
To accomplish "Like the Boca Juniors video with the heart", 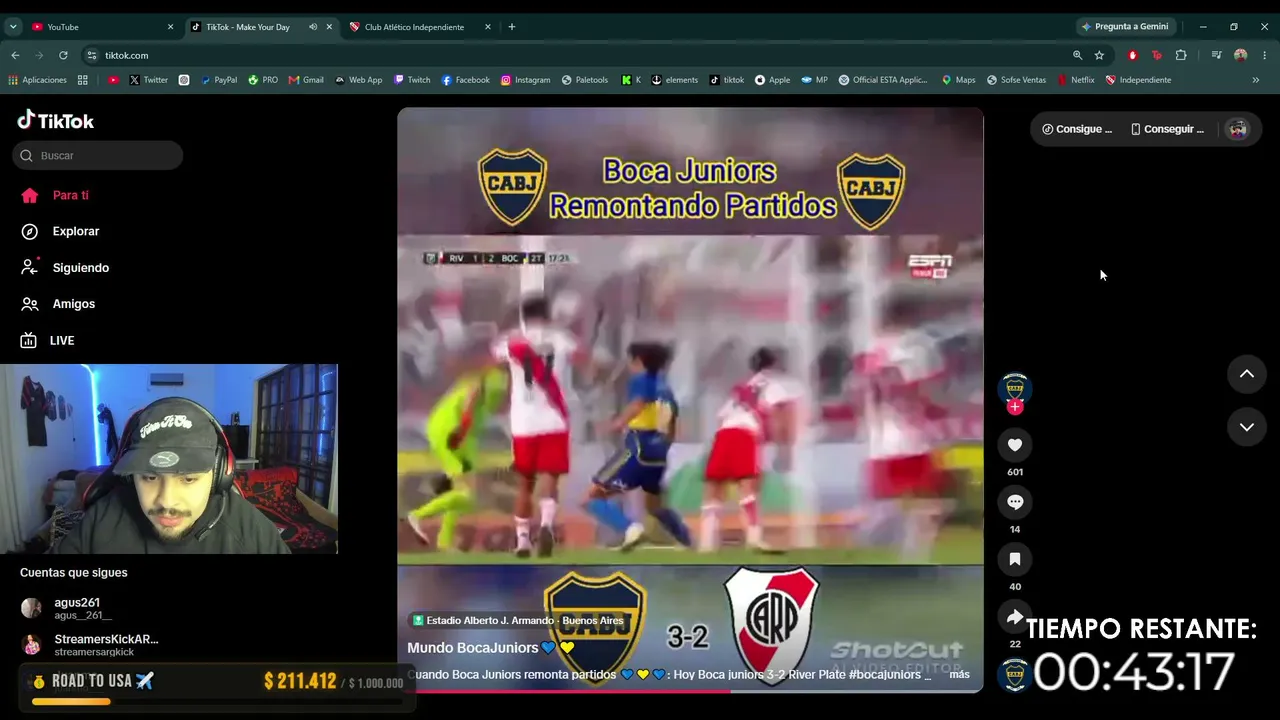I will click(1015, 445).
